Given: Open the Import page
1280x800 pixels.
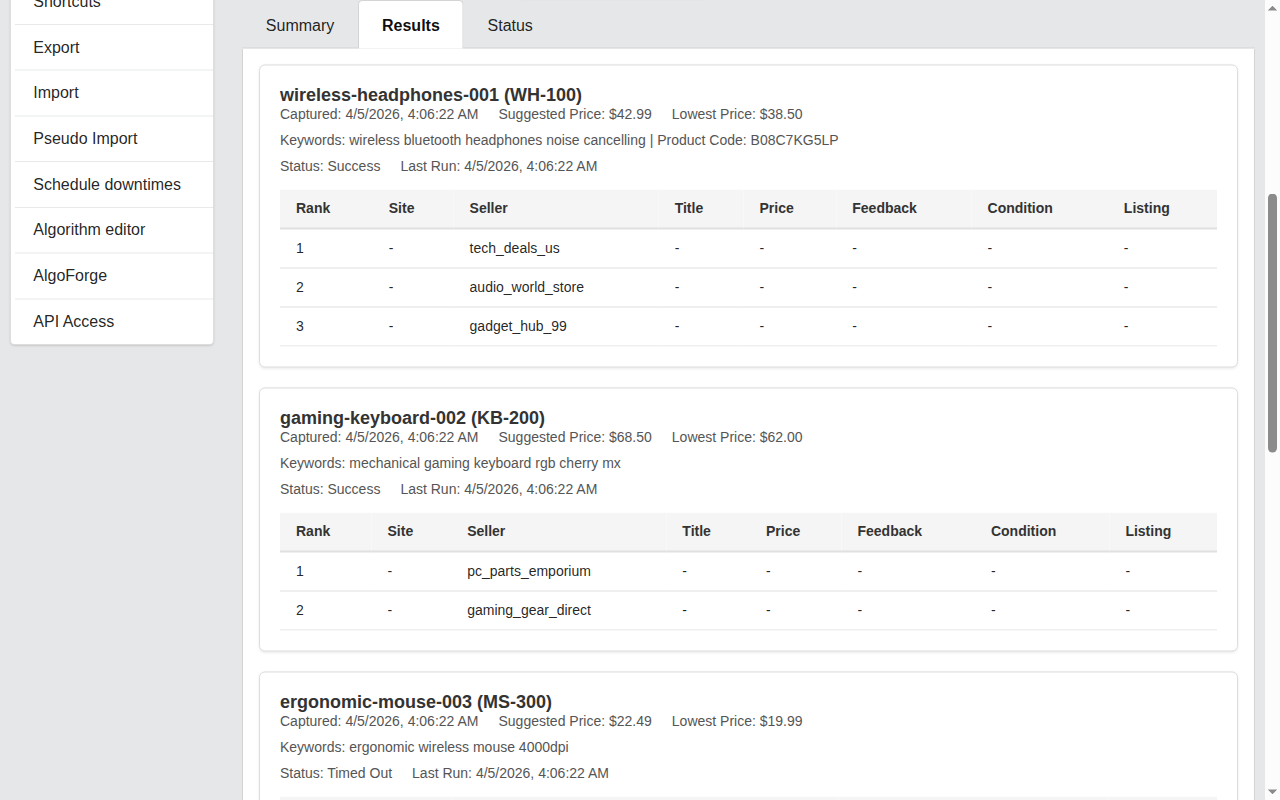Looking at the screenshot, I should pos(56,92).
